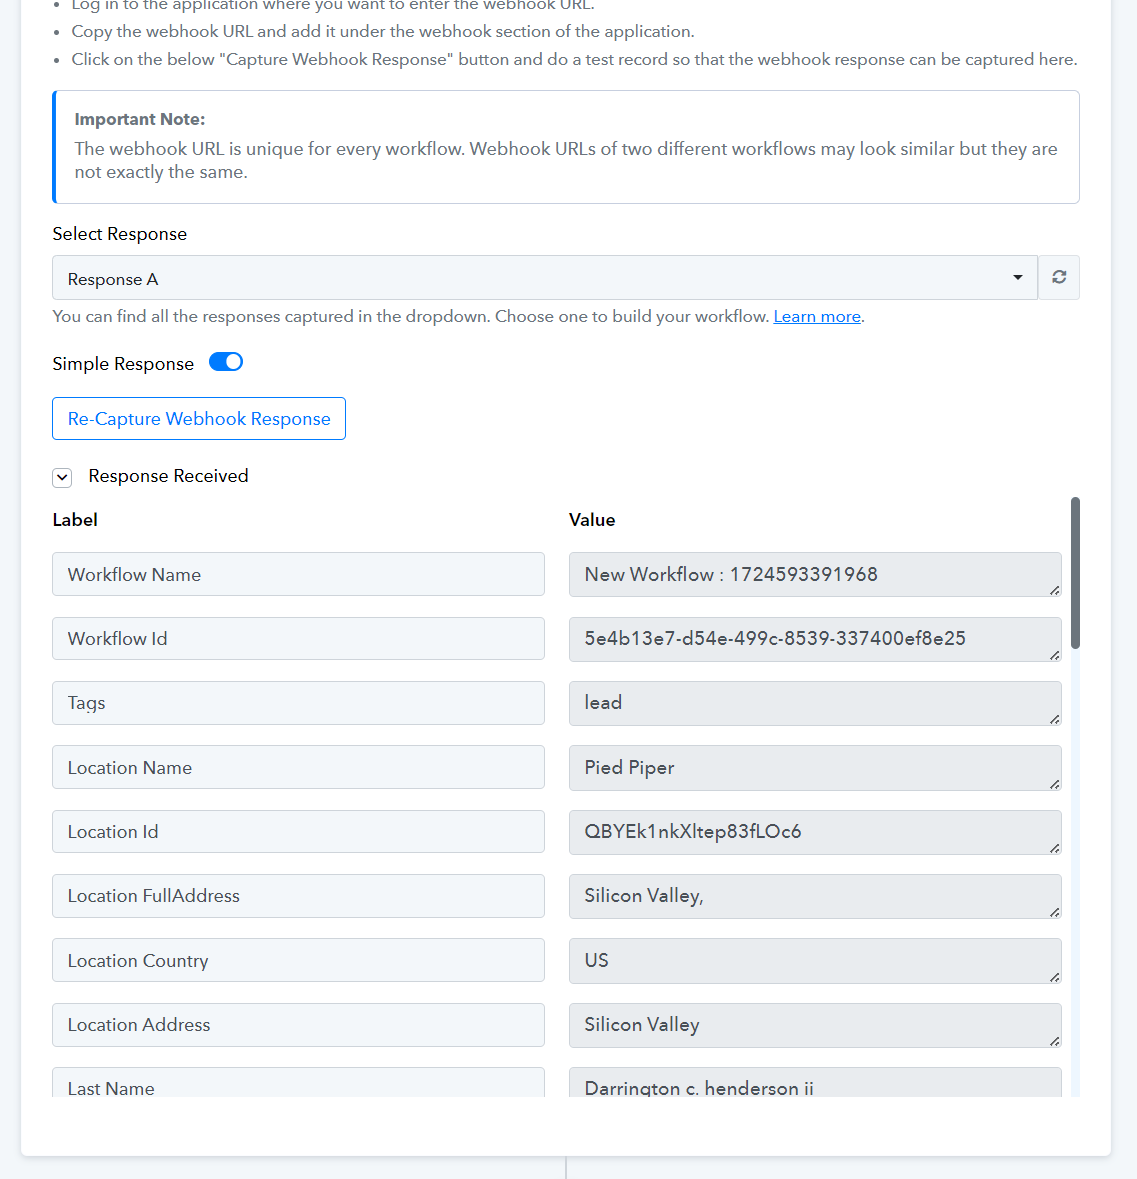Click resize handle of Tags value field

point(1054,719)
